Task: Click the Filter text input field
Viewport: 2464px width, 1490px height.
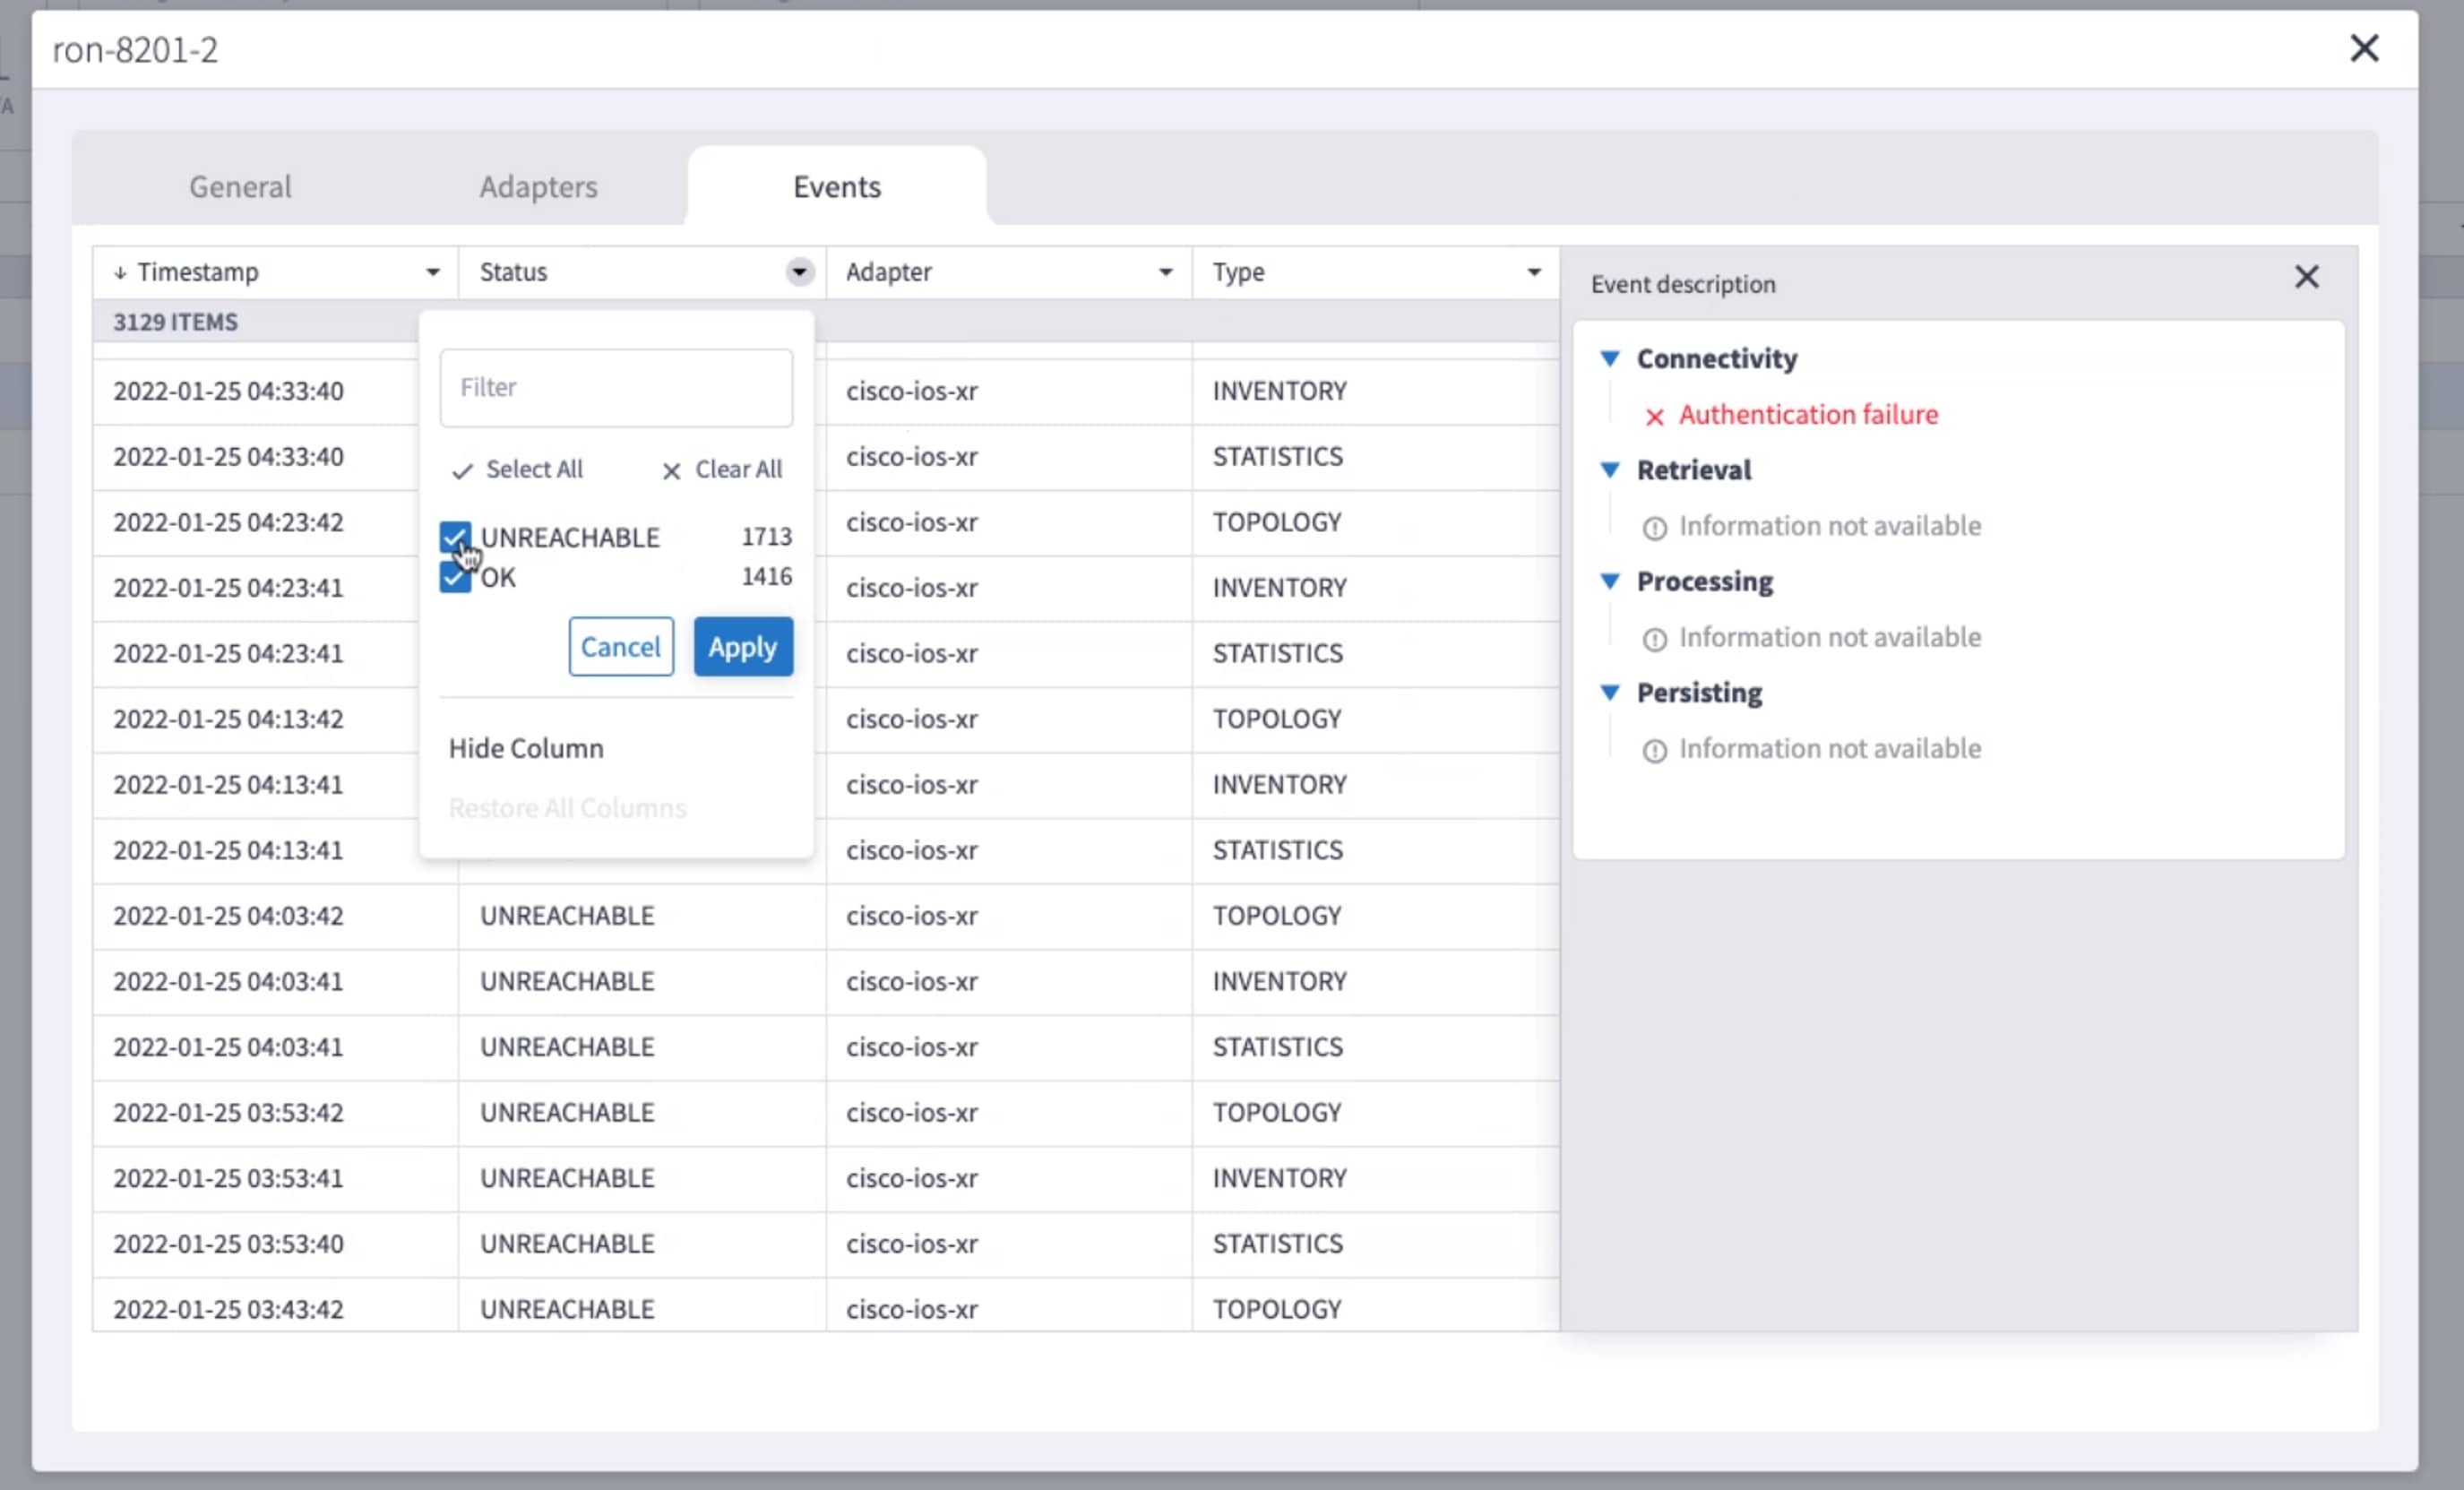Action: [x=616, y=387]
